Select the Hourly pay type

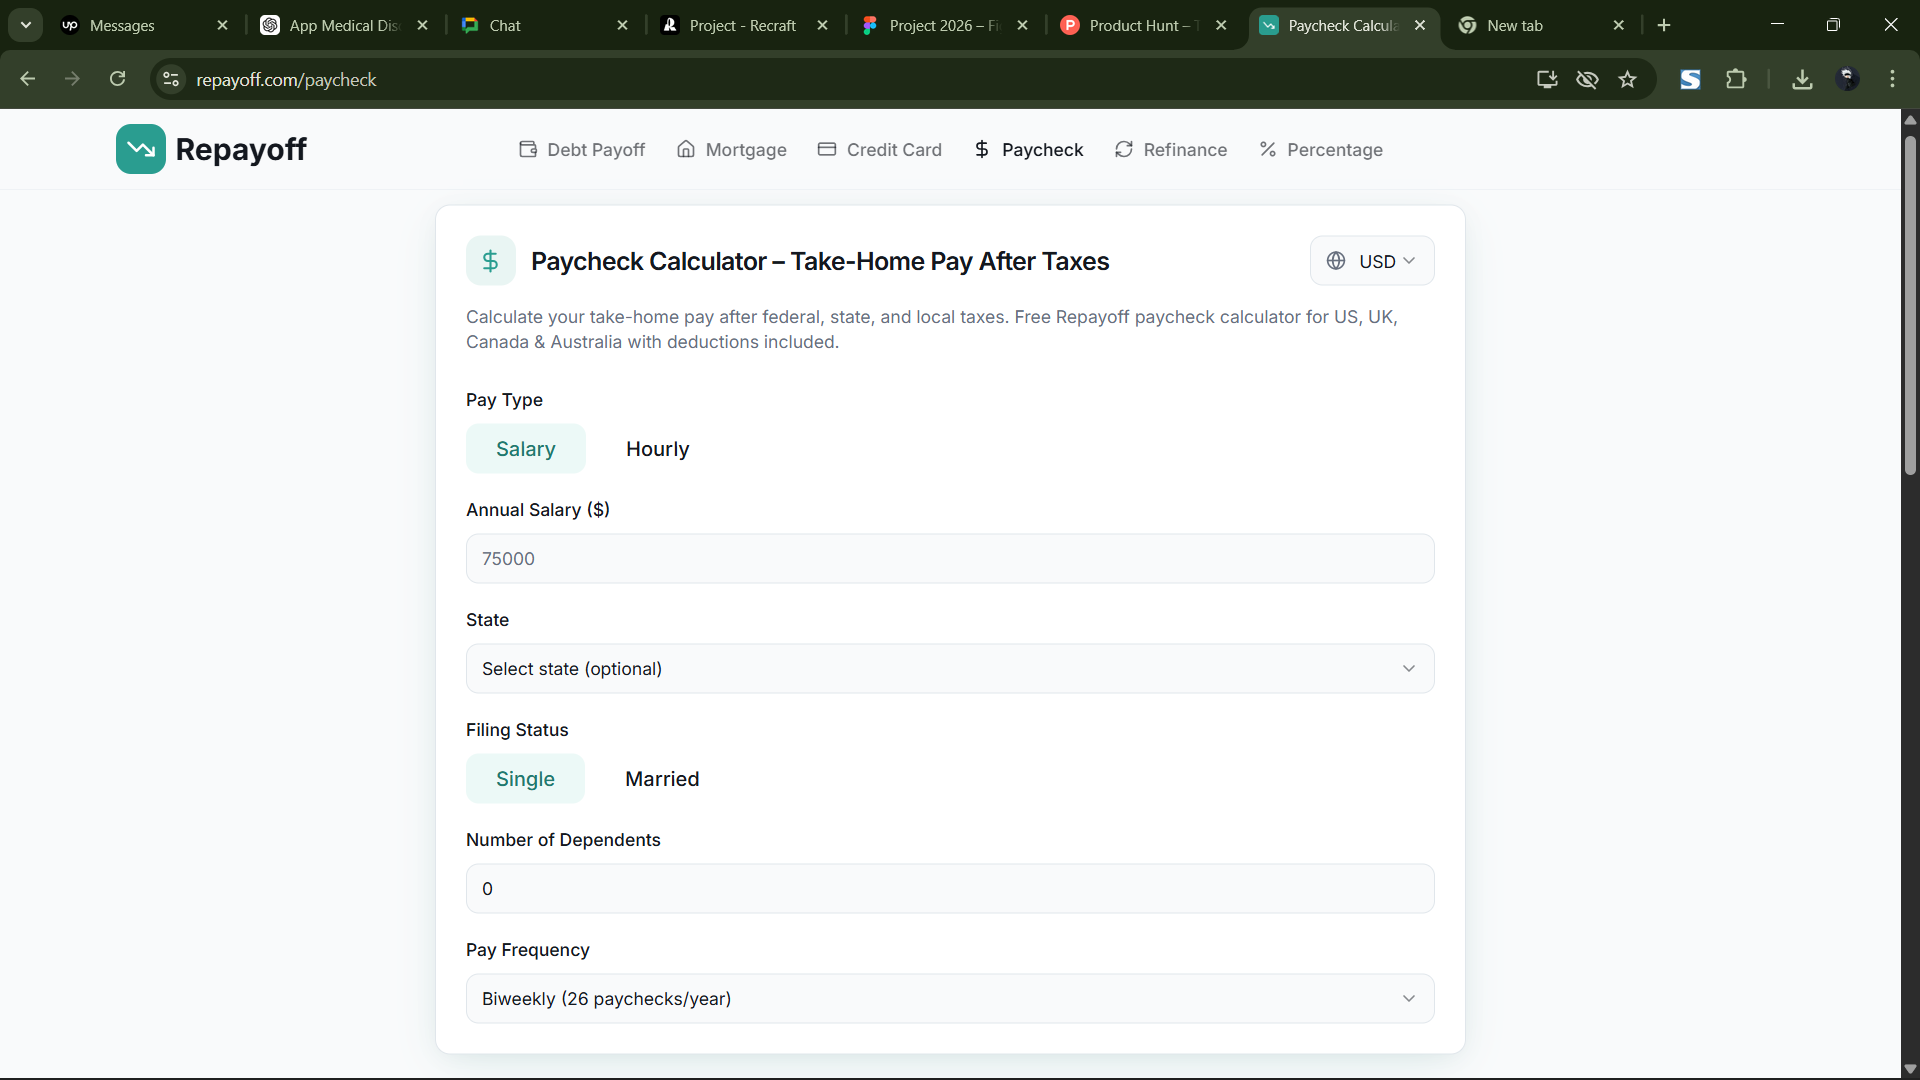pos(657,449)
